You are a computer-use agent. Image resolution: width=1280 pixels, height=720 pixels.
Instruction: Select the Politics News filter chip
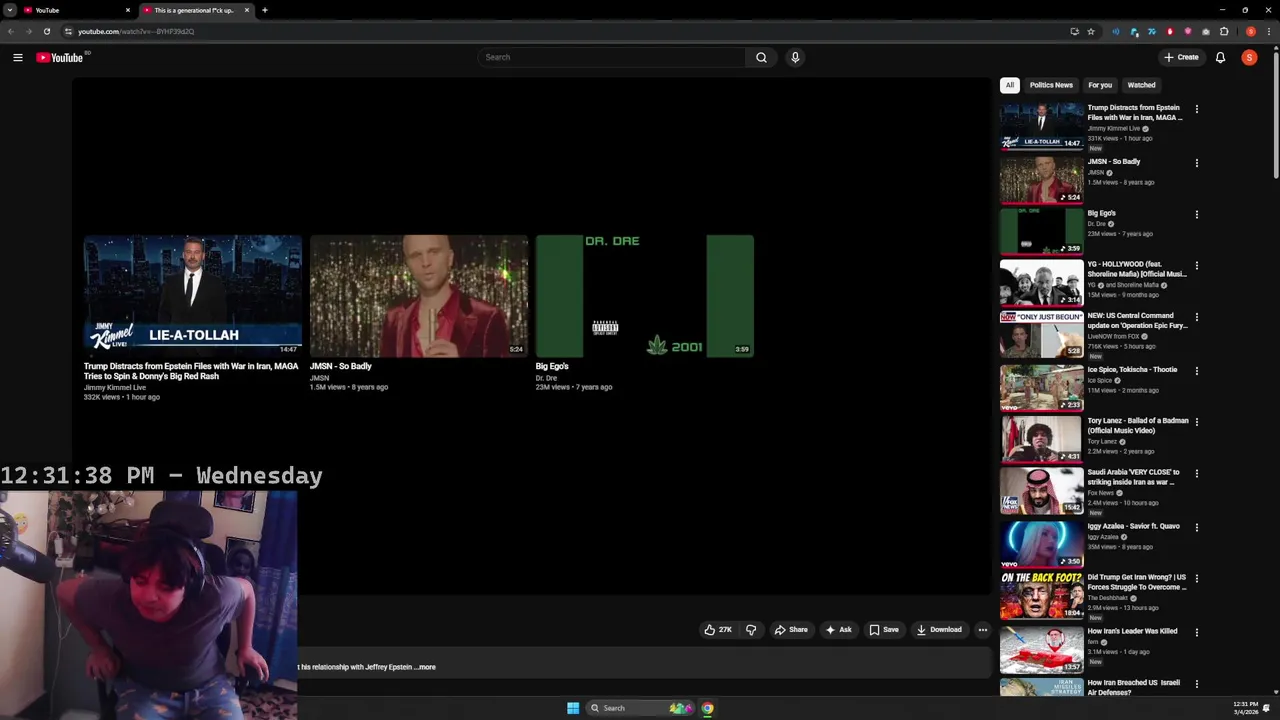[1051, 85]
